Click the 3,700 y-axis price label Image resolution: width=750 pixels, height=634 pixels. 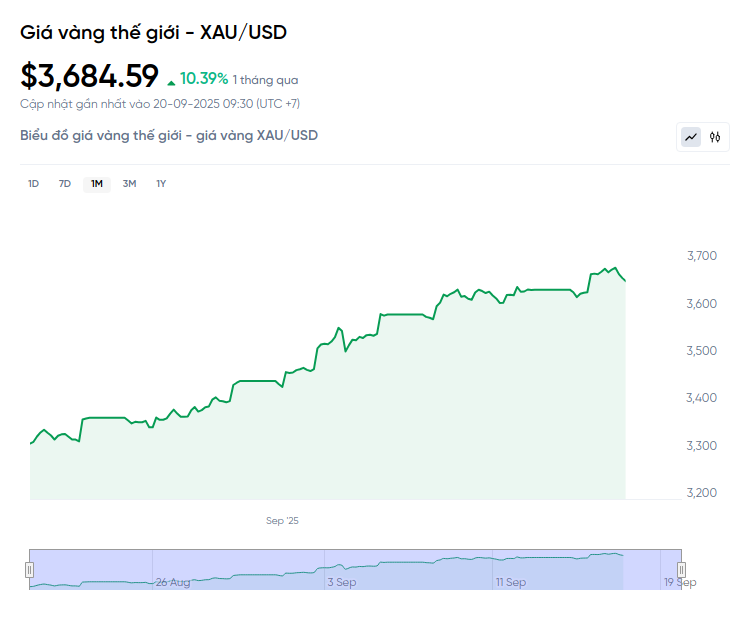tap(702, 256)
